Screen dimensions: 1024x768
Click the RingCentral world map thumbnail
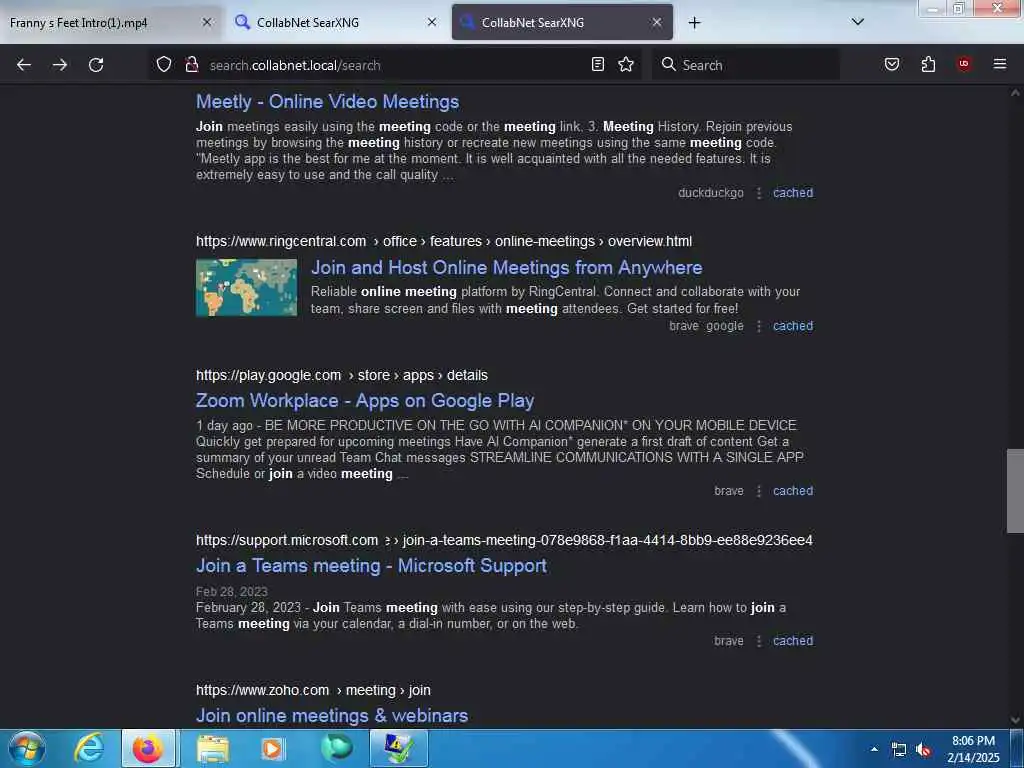coord(246,287)
